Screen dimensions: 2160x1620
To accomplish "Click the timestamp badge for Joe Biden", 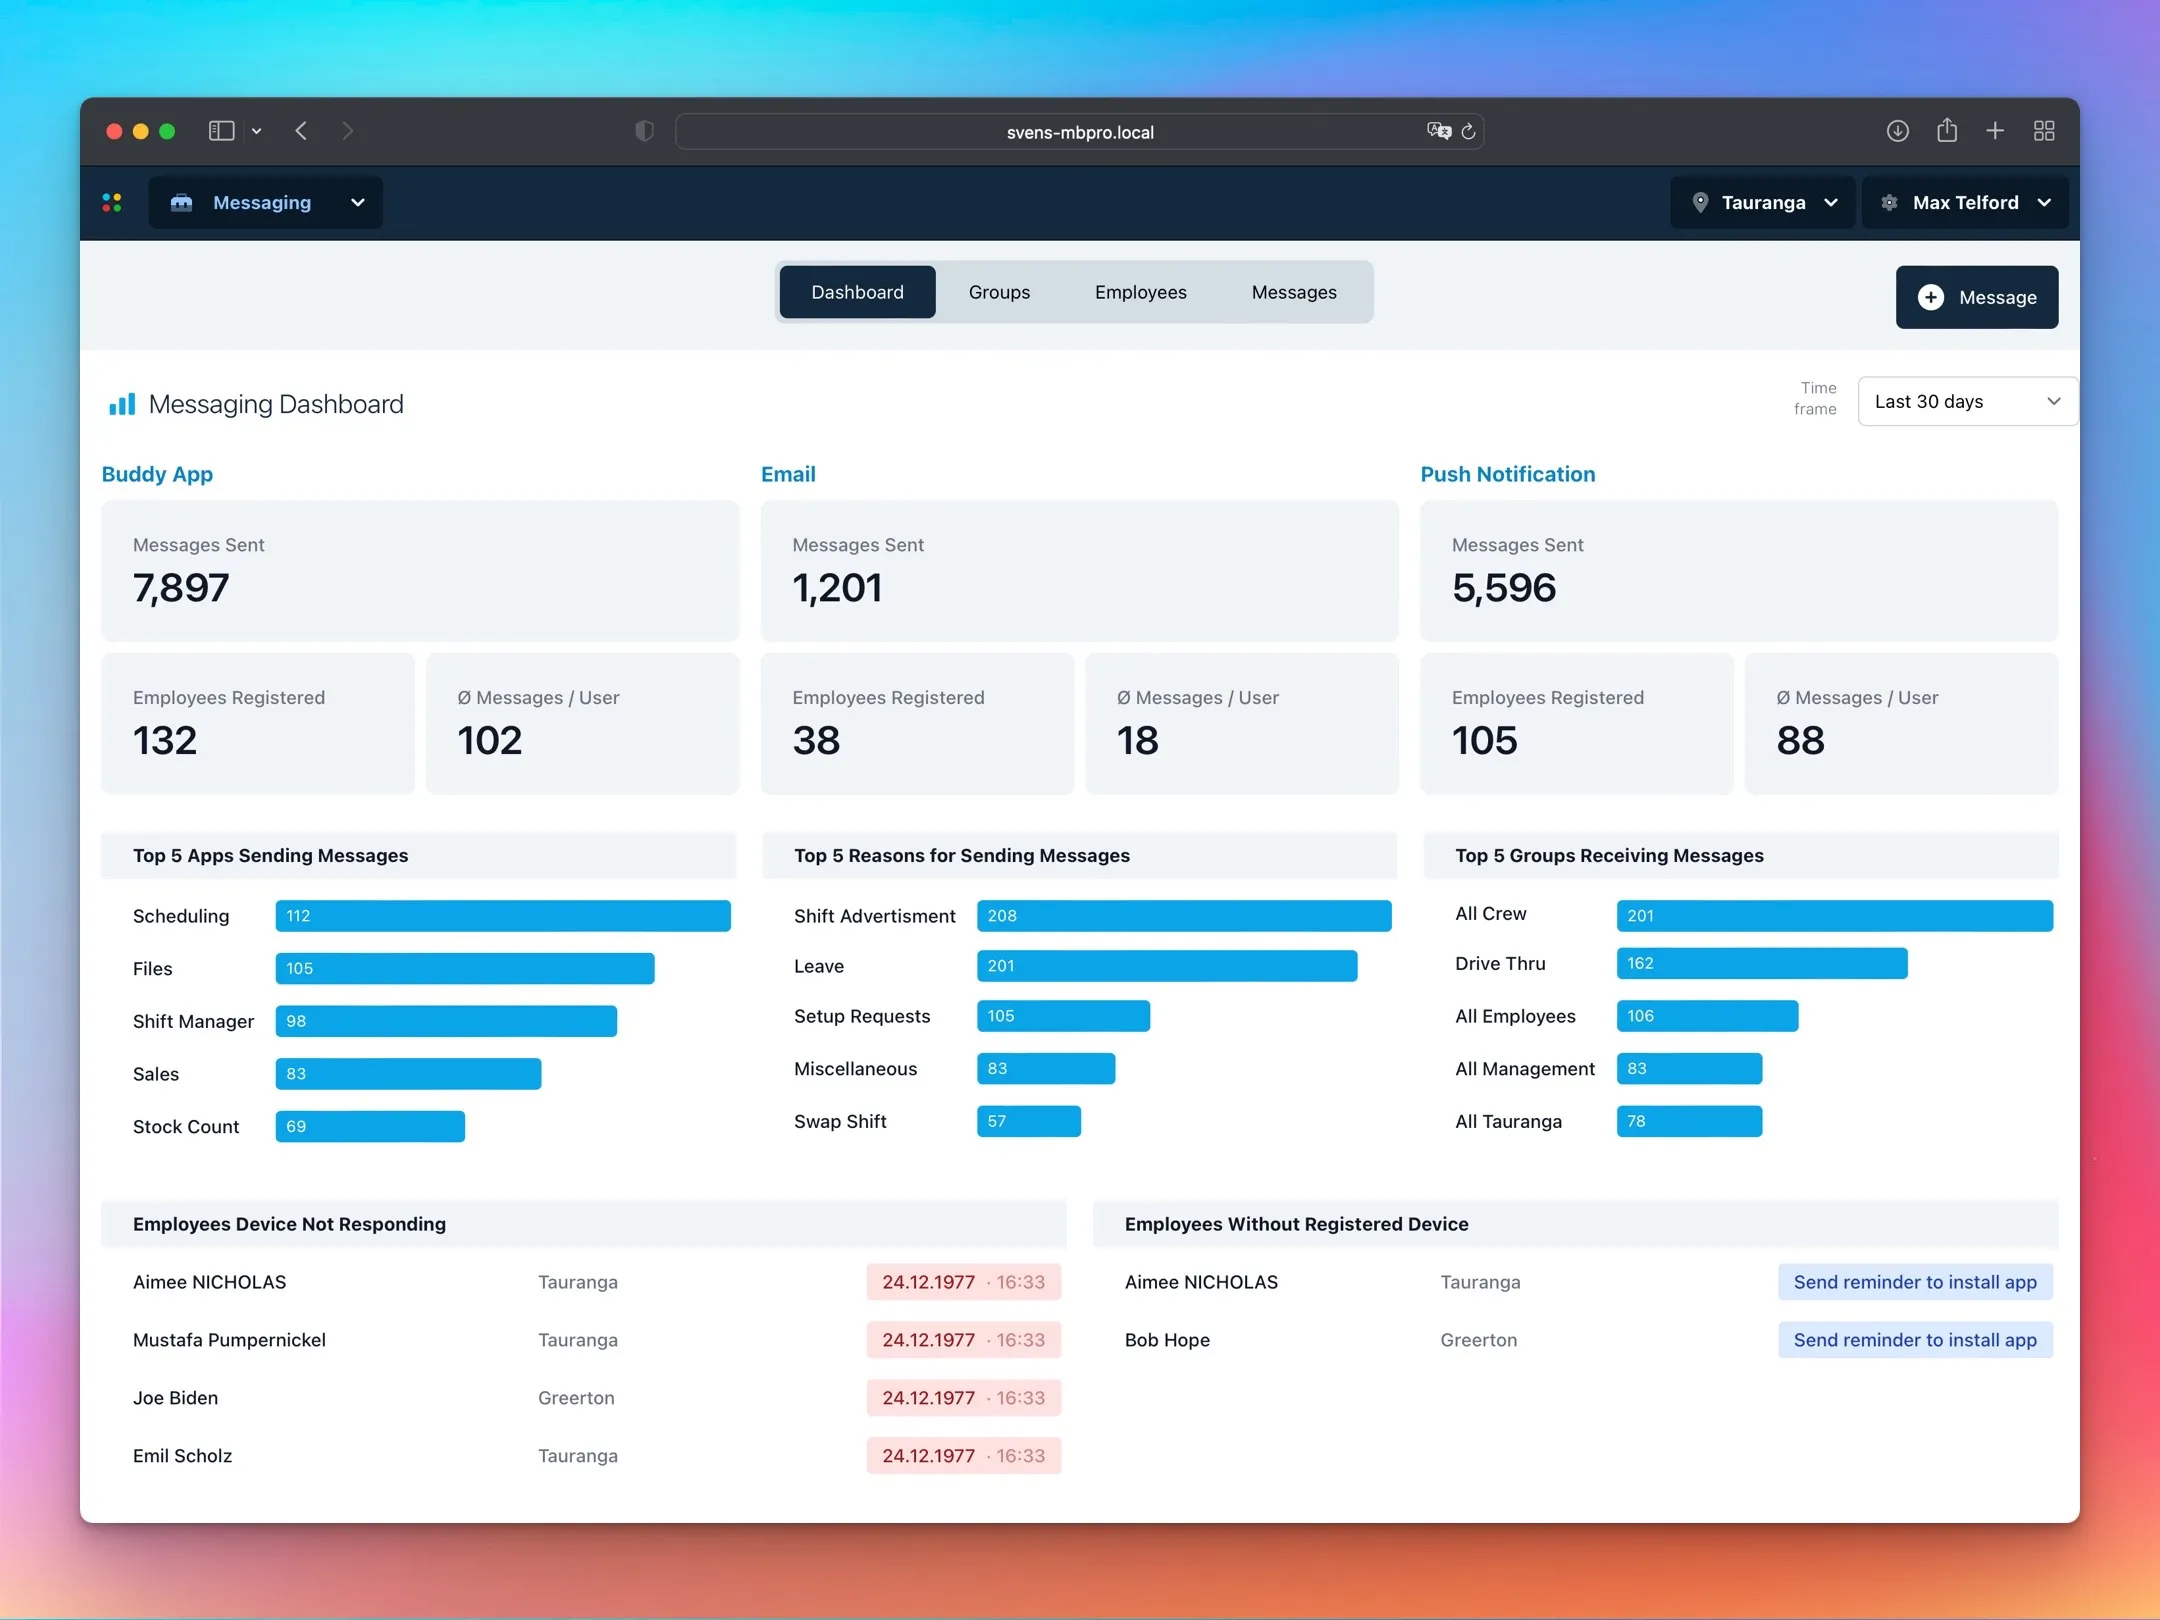I will (x=963, y=1398).
